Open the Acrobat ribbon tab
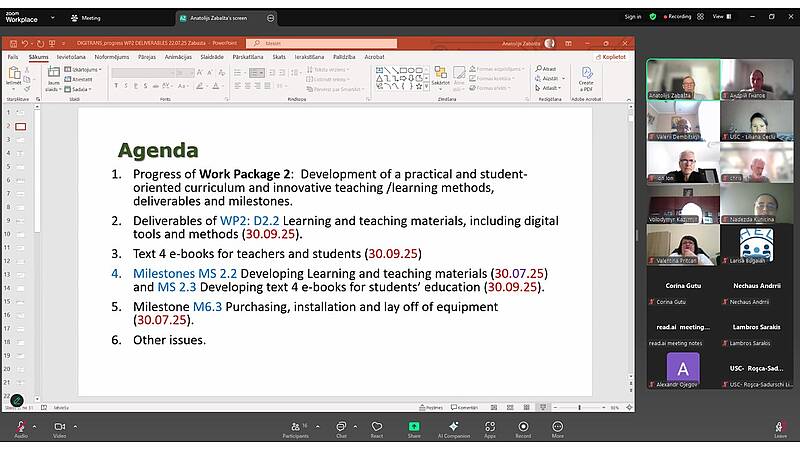This screenshot has width=800, height=450. point(374,57)
